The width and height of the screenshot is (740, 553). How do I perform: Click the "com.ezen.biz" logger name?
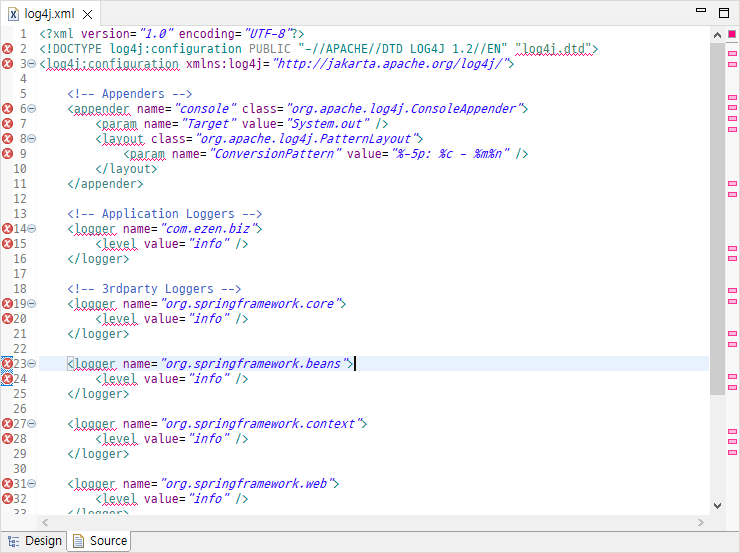(x=209, y=229)
